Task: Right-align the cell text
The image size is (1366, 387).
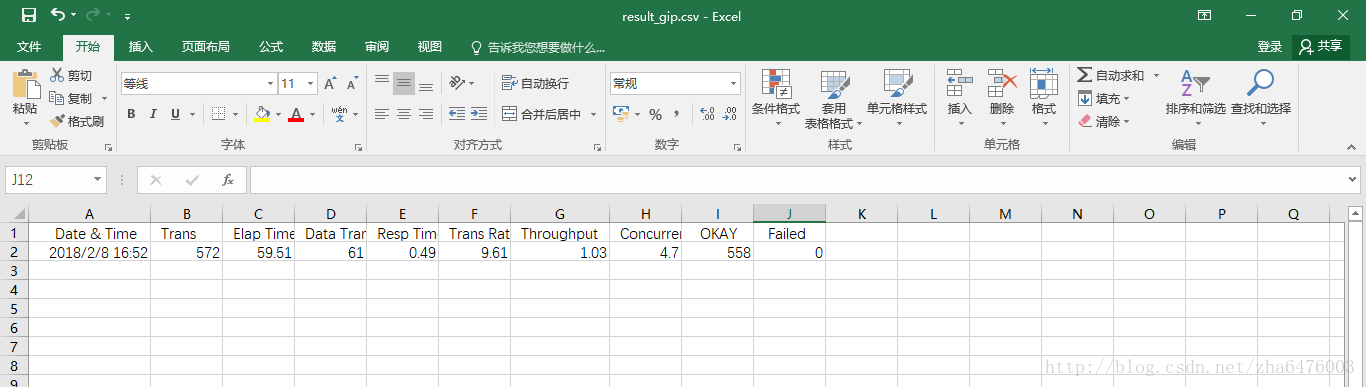Action: 426,114
